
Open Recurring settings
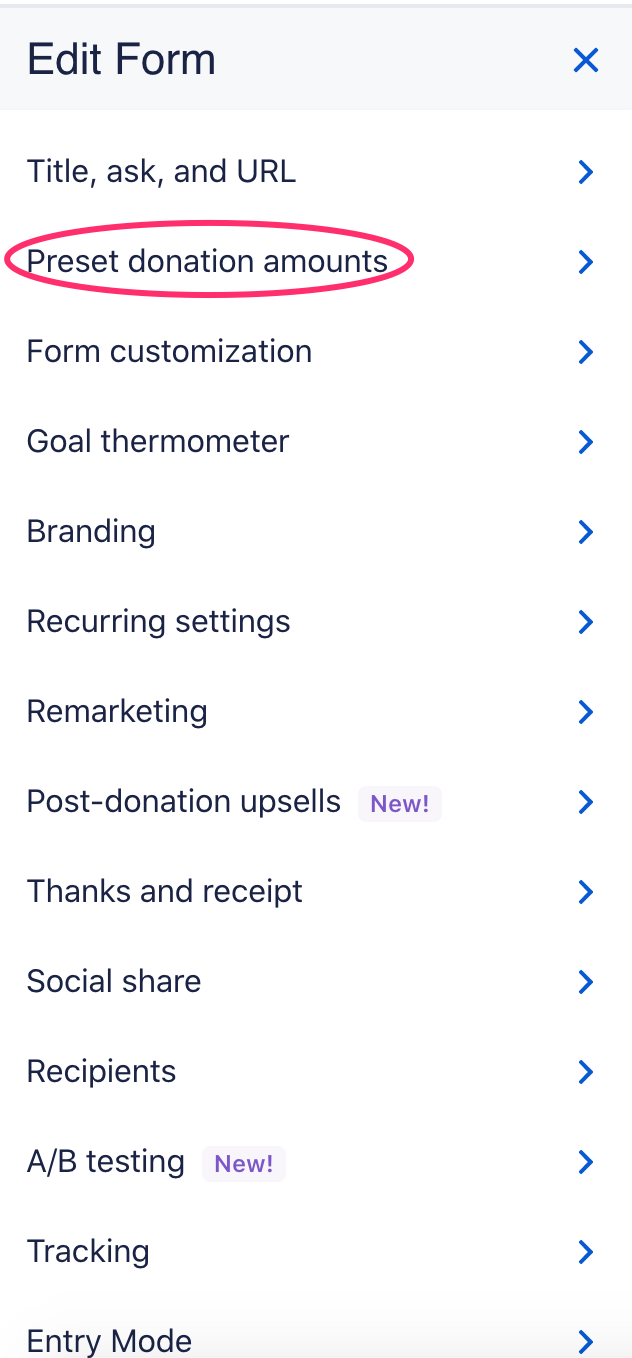(x=158, y=622)
